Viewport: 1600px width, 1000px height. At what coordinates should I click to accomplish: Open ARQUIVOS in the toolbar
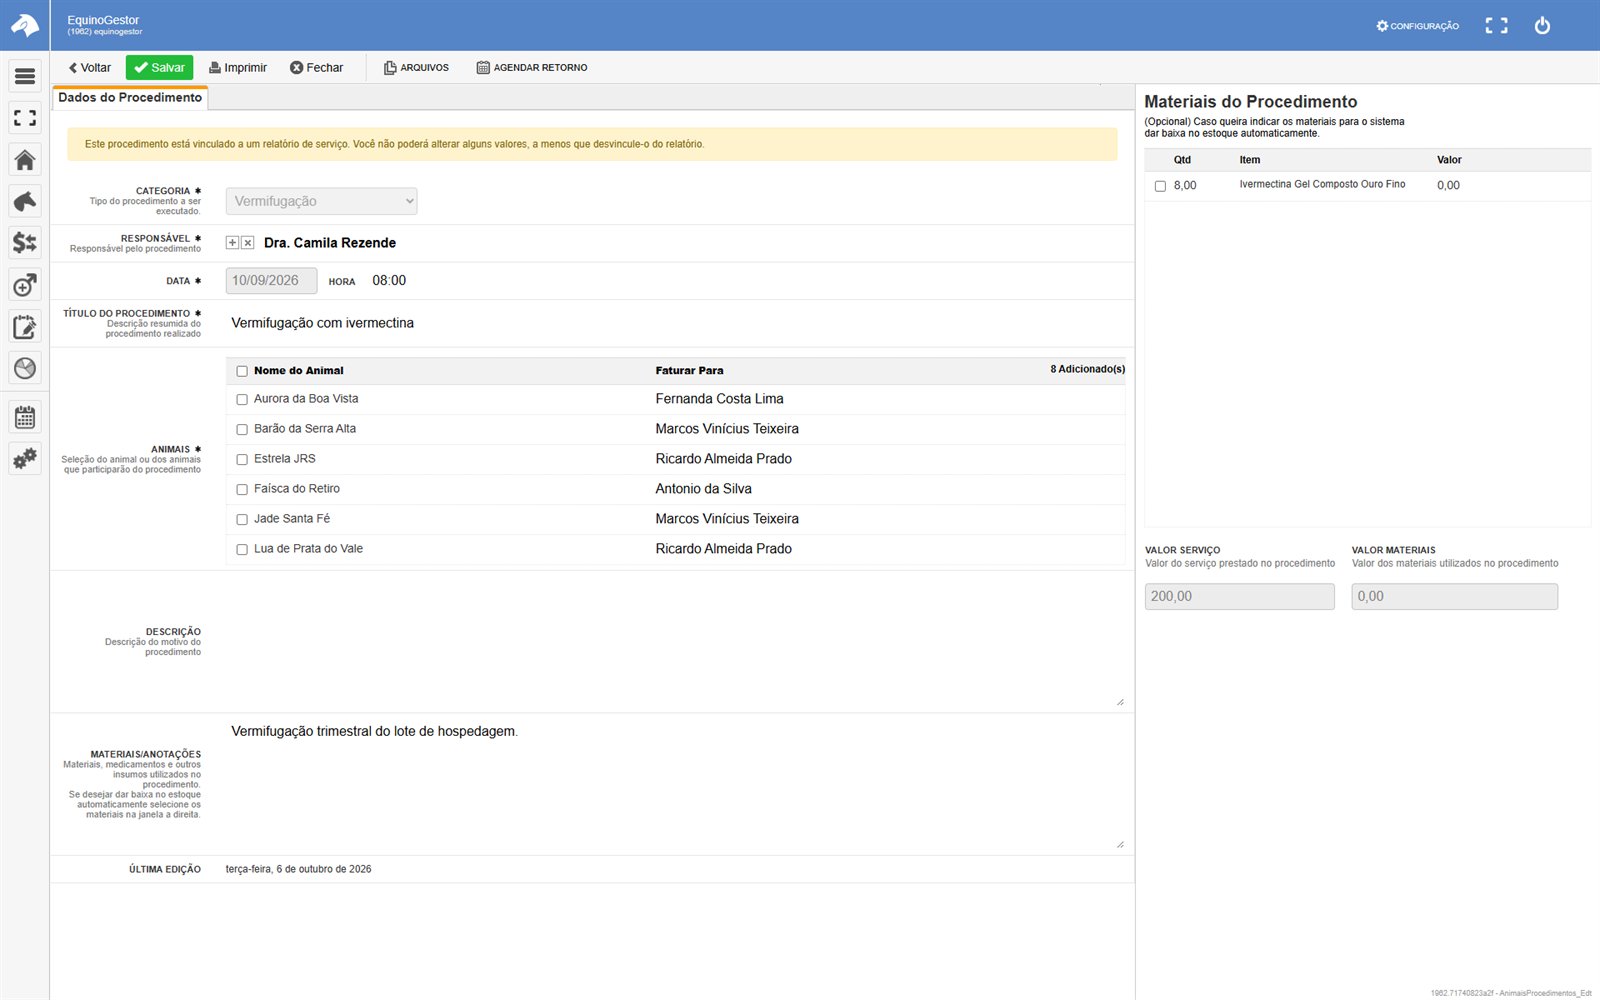tap(417, 68)
